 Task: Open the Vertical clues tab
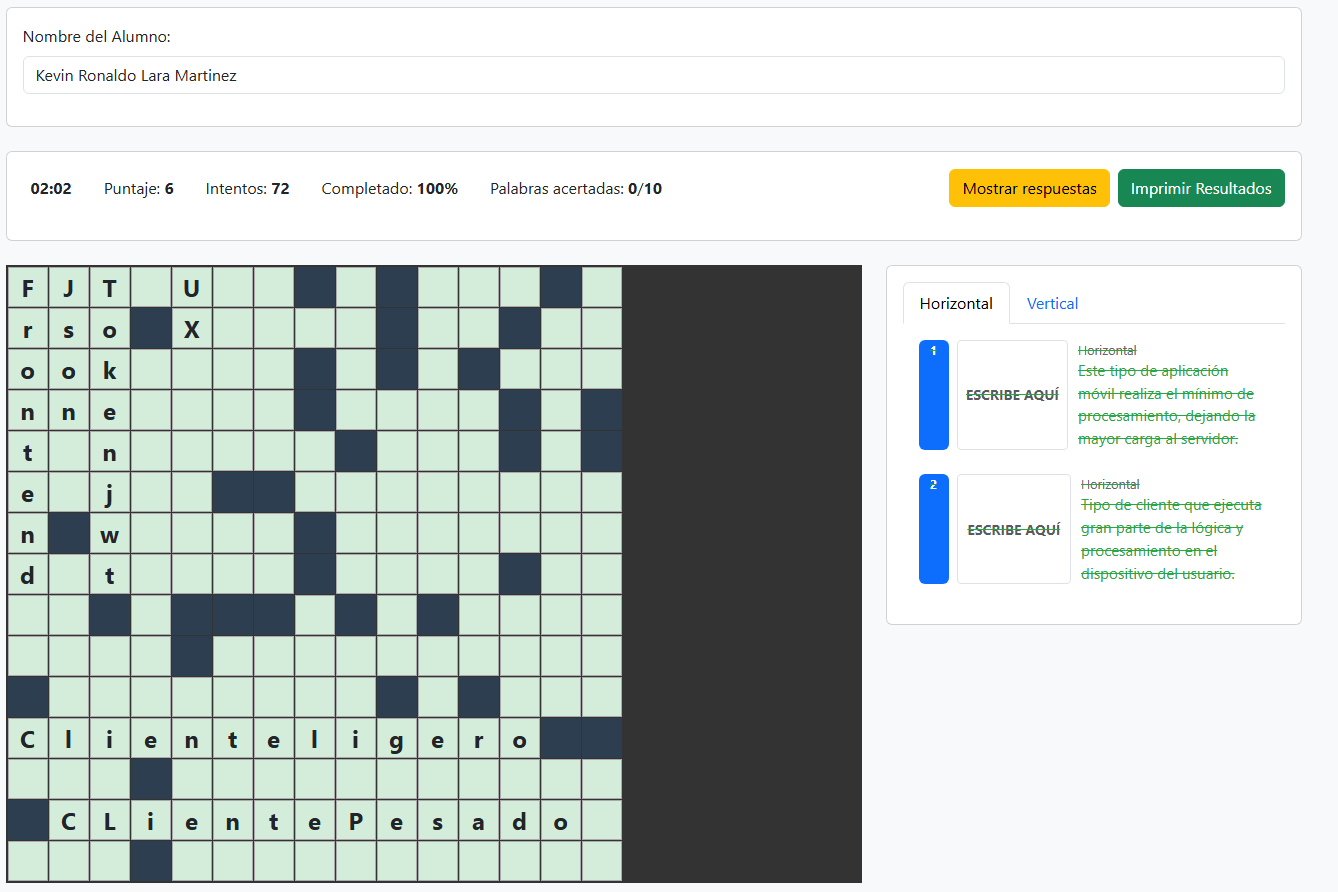click(x=1052, y=303)
